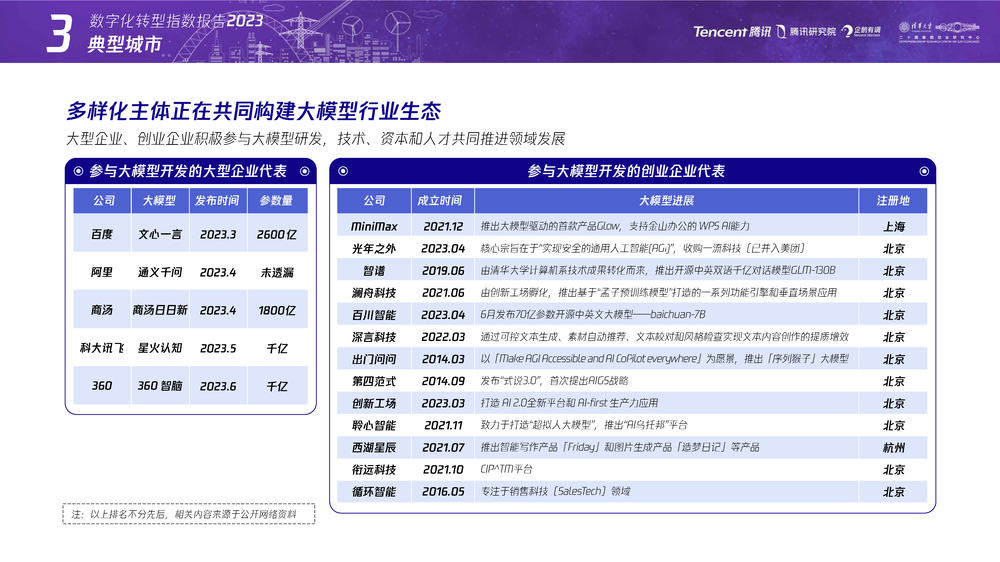Click the 智谱 company cell

coord(374,270)
